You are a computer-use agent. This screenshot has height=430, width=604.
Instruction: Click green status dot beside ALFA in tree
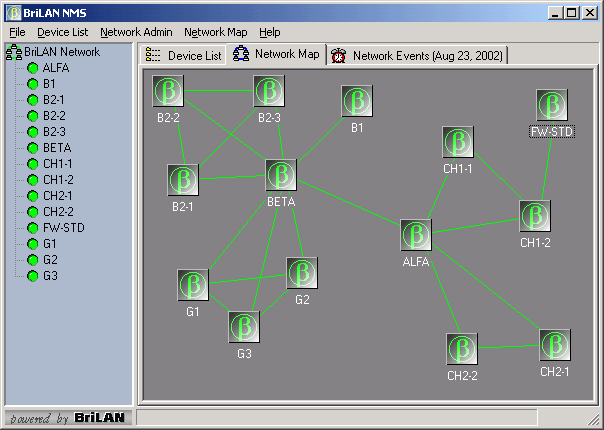pos(33,68)
